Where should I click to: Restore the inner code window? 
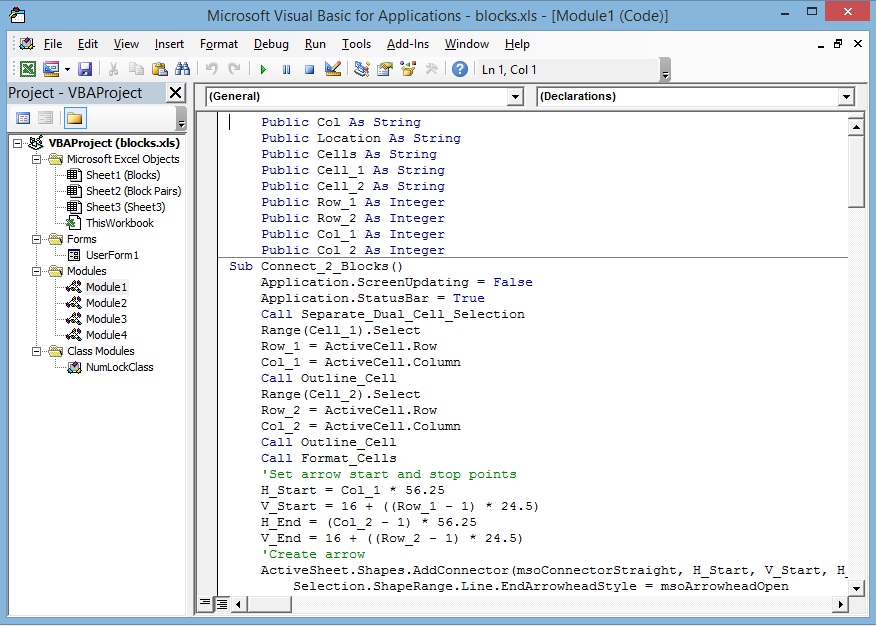coord(838,44)
